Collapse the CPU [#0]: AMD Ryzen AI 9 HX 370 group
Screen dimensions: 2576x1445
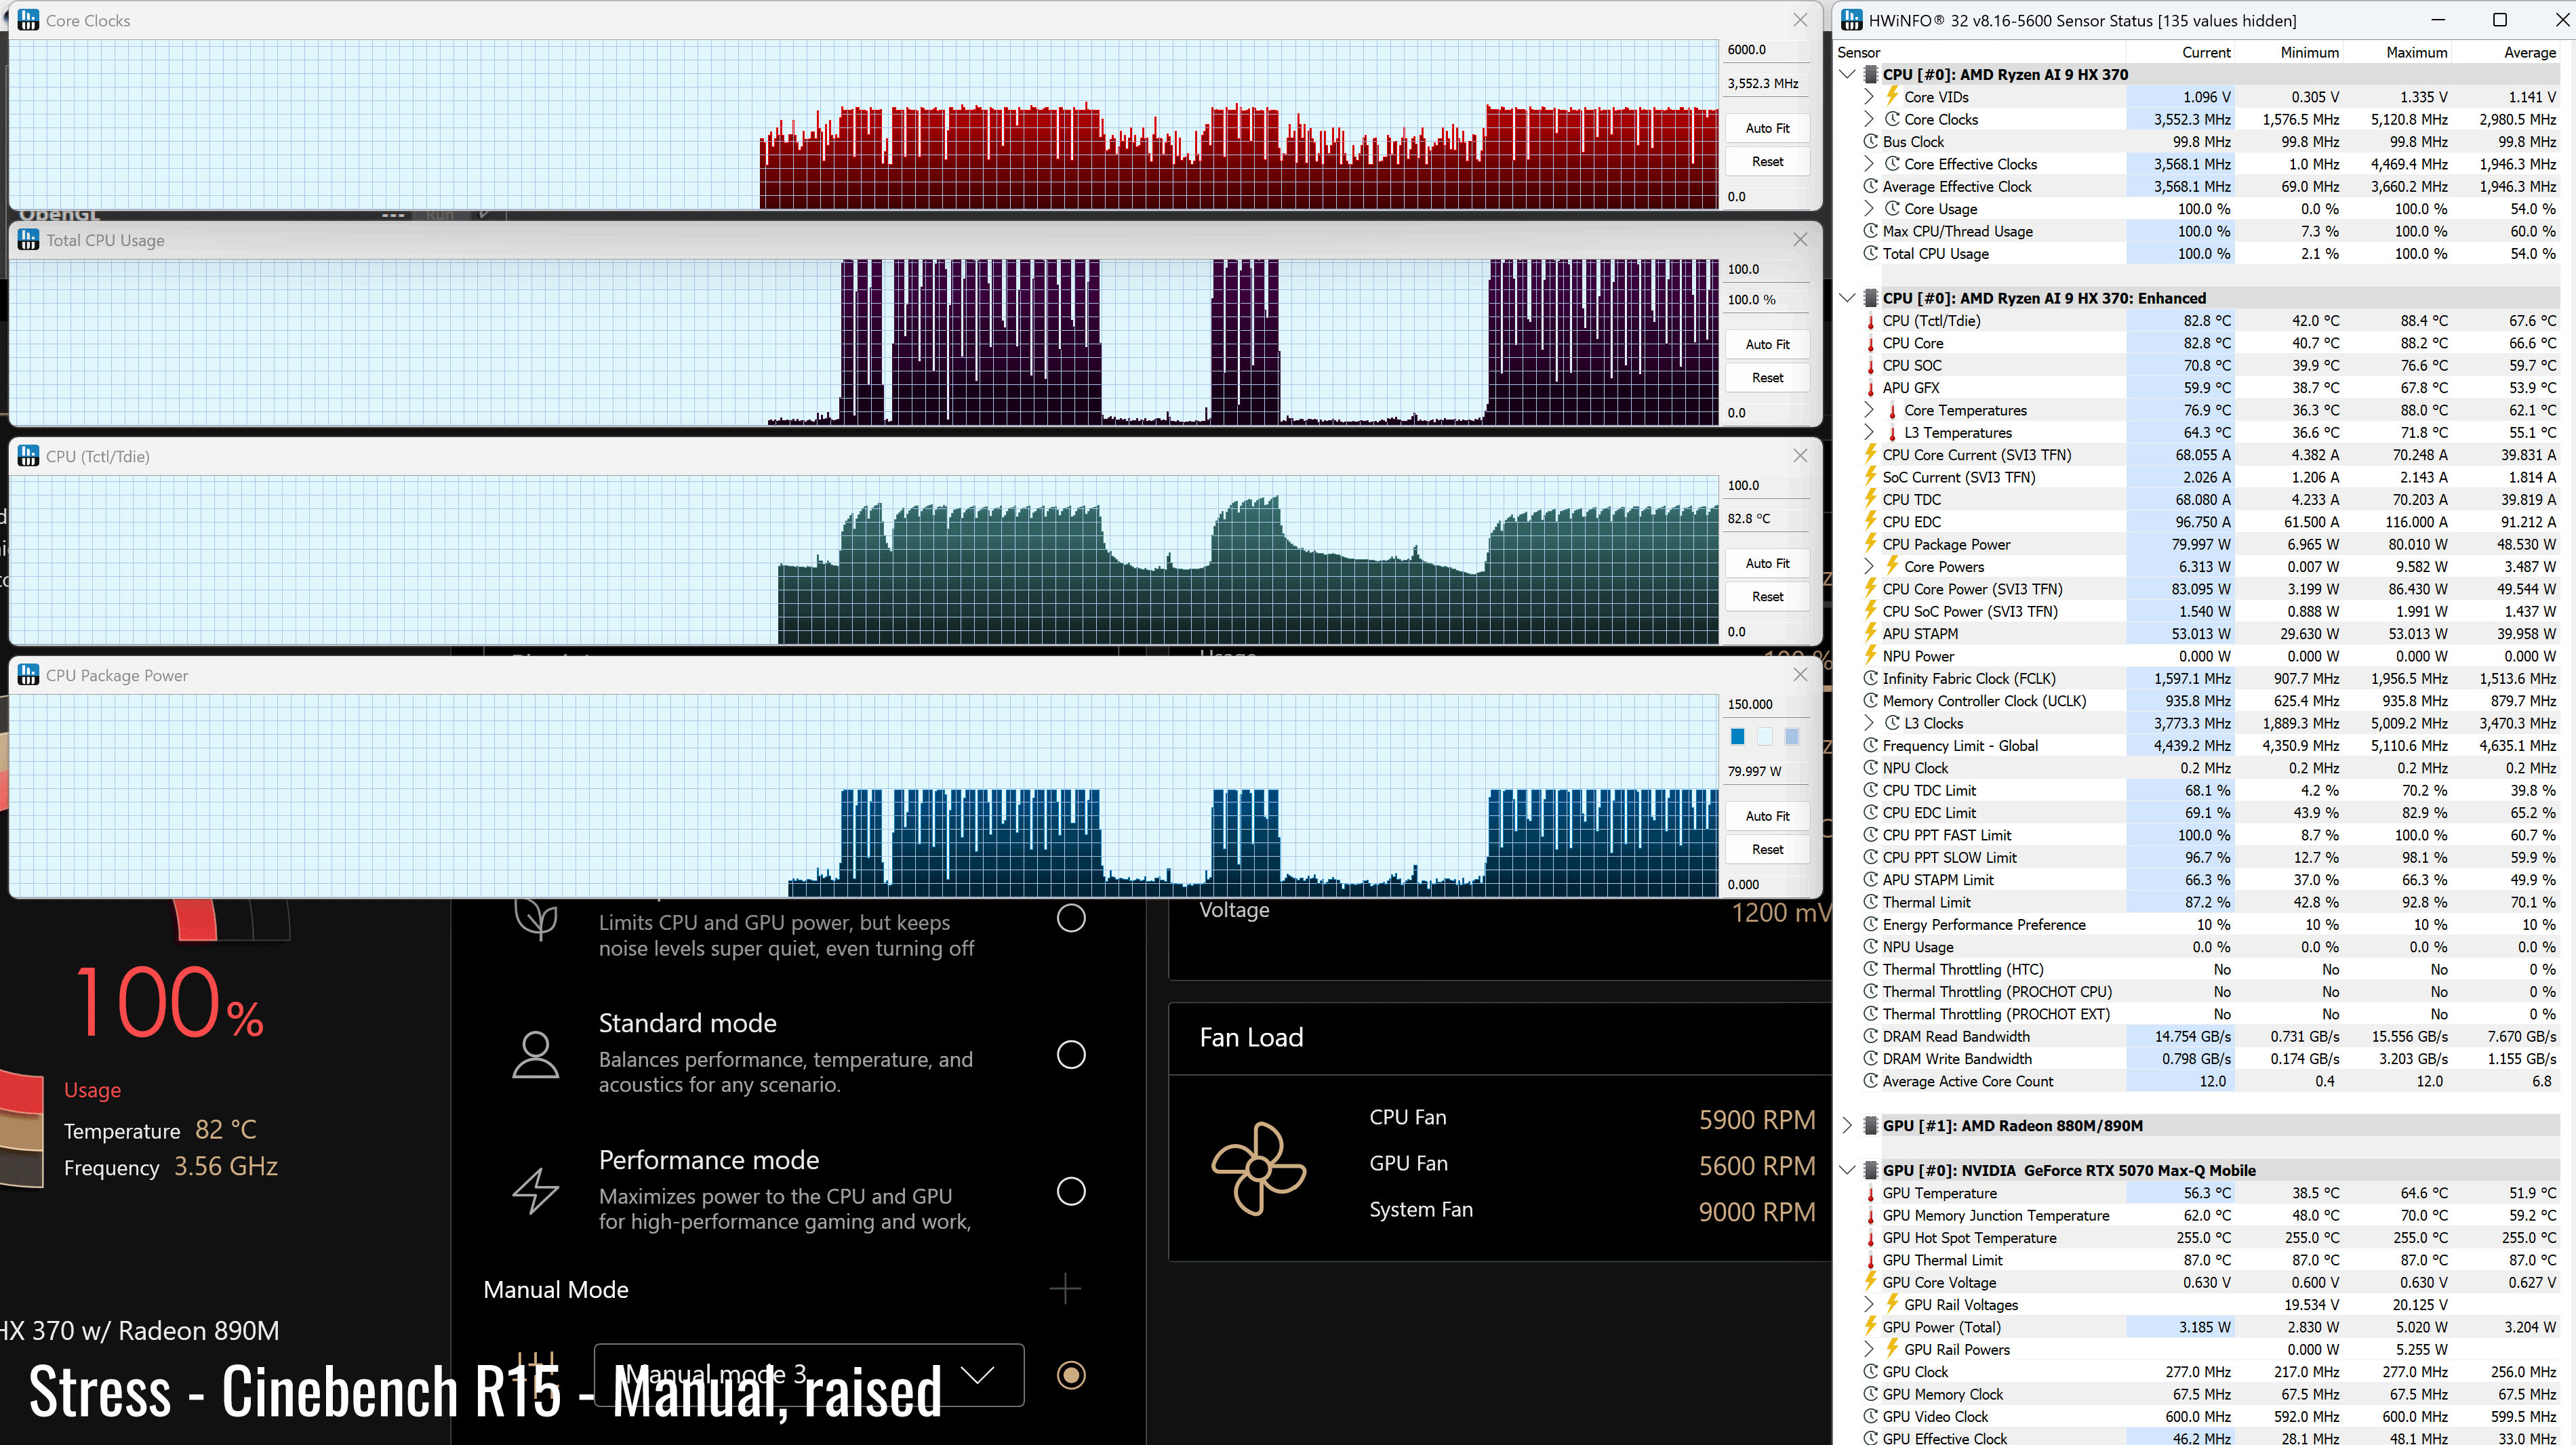(x=1847, y=74)
